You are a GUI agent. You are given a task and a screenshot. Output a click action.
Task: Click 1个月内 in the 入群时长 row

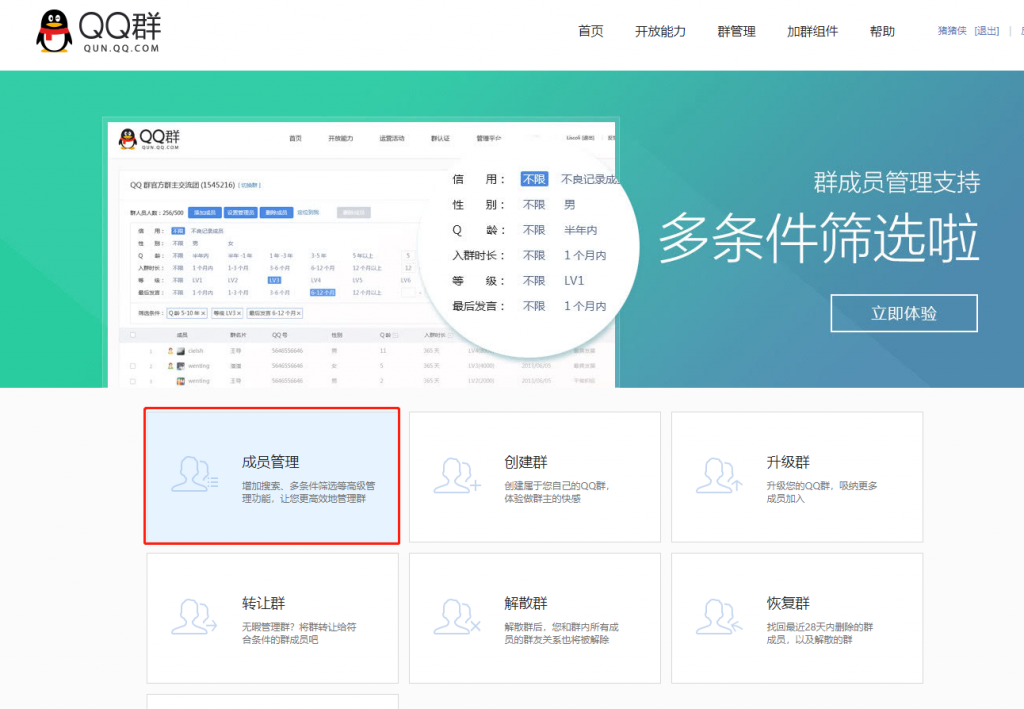pyautogui.click(x=585, y=255)
